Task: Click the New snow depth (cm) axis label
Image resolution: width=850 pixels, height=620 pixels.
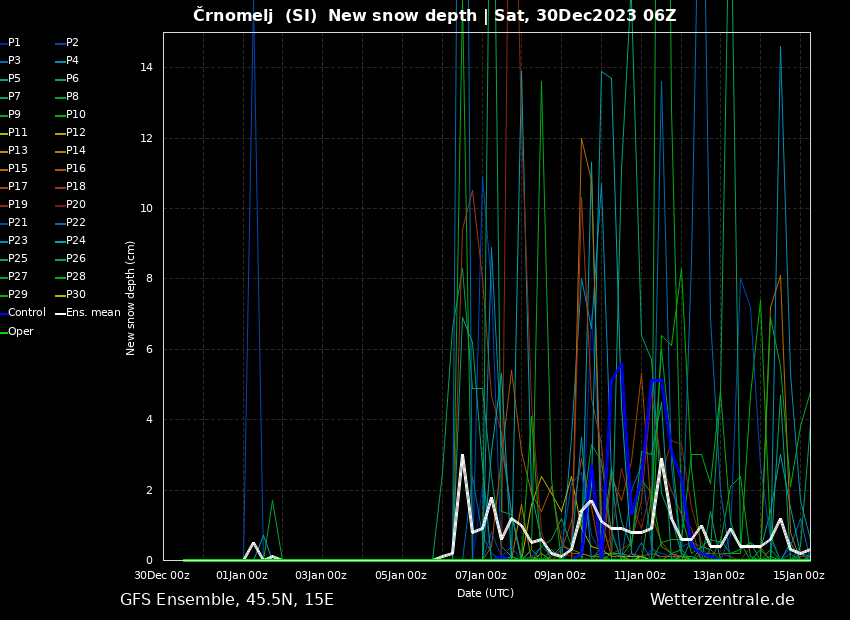Action: (x=131, y=297)
